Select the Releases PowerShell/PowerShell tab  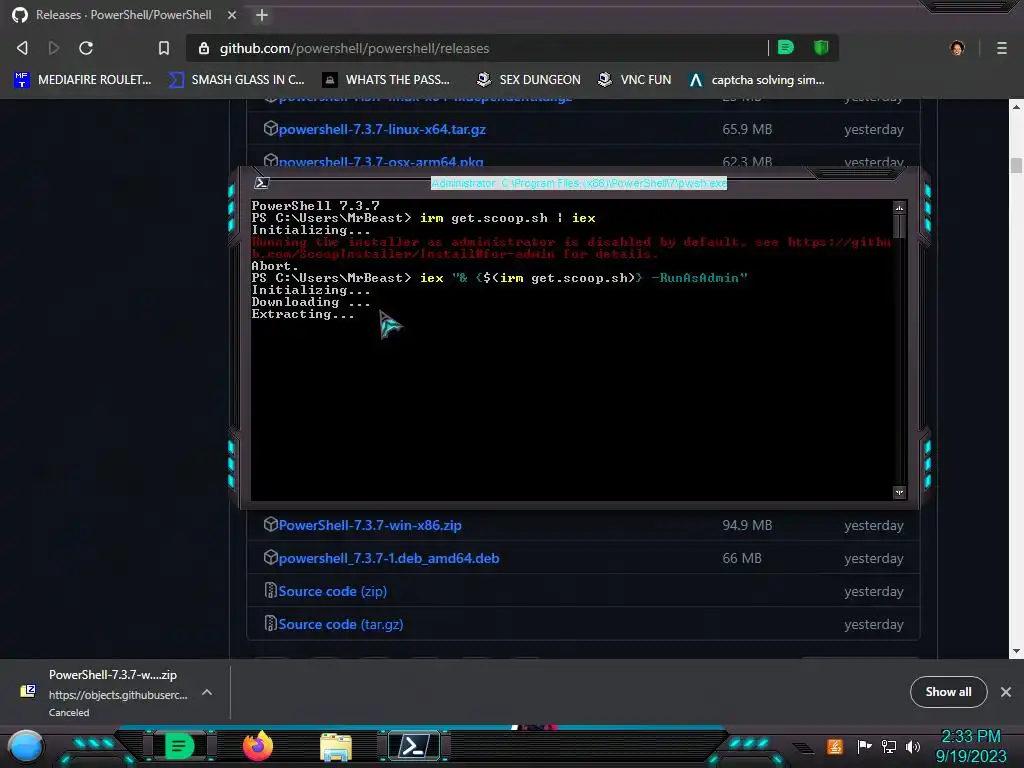[123, 15]
